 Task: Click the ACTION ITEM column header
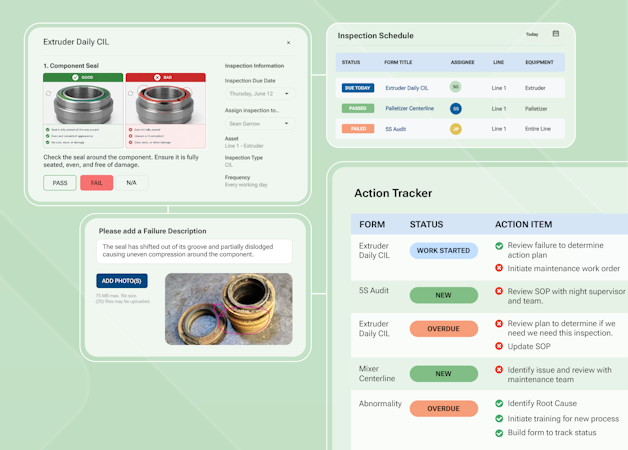tap(523, 225)
